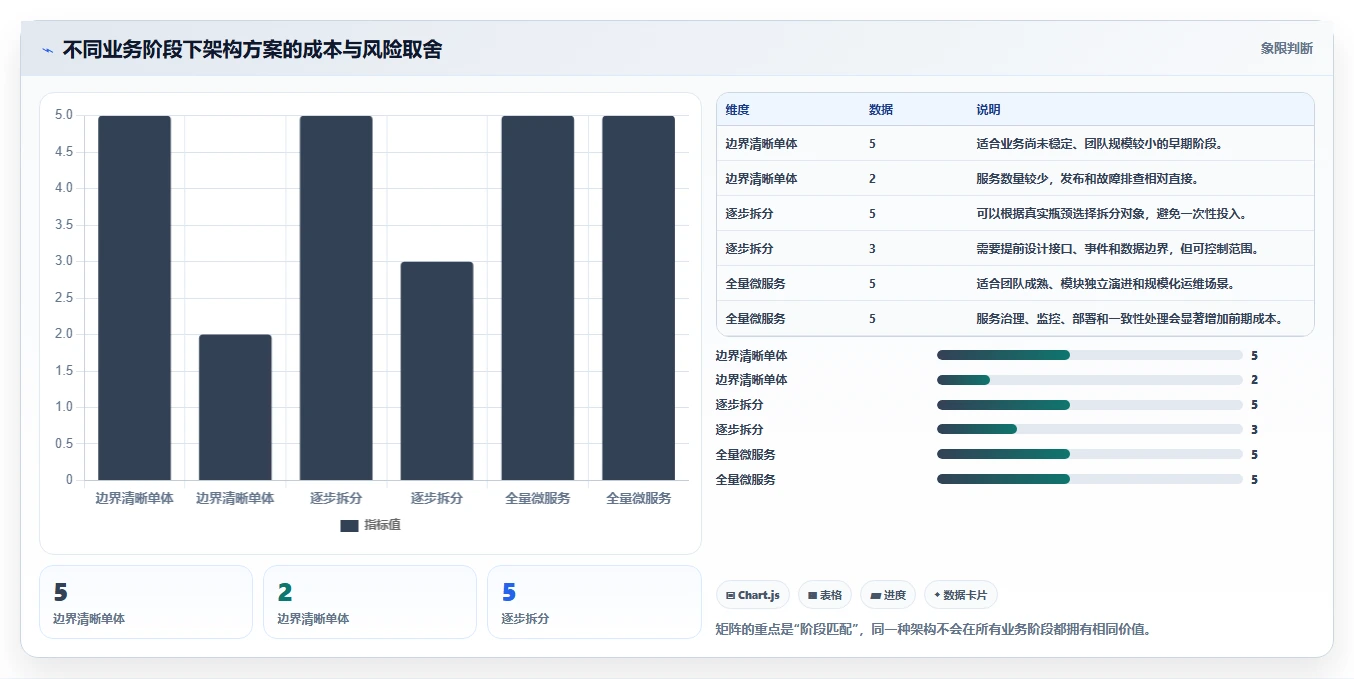Click the 象限判断 badge
The width and height of the screenshot is (1354, 679).
point(1287,48)
